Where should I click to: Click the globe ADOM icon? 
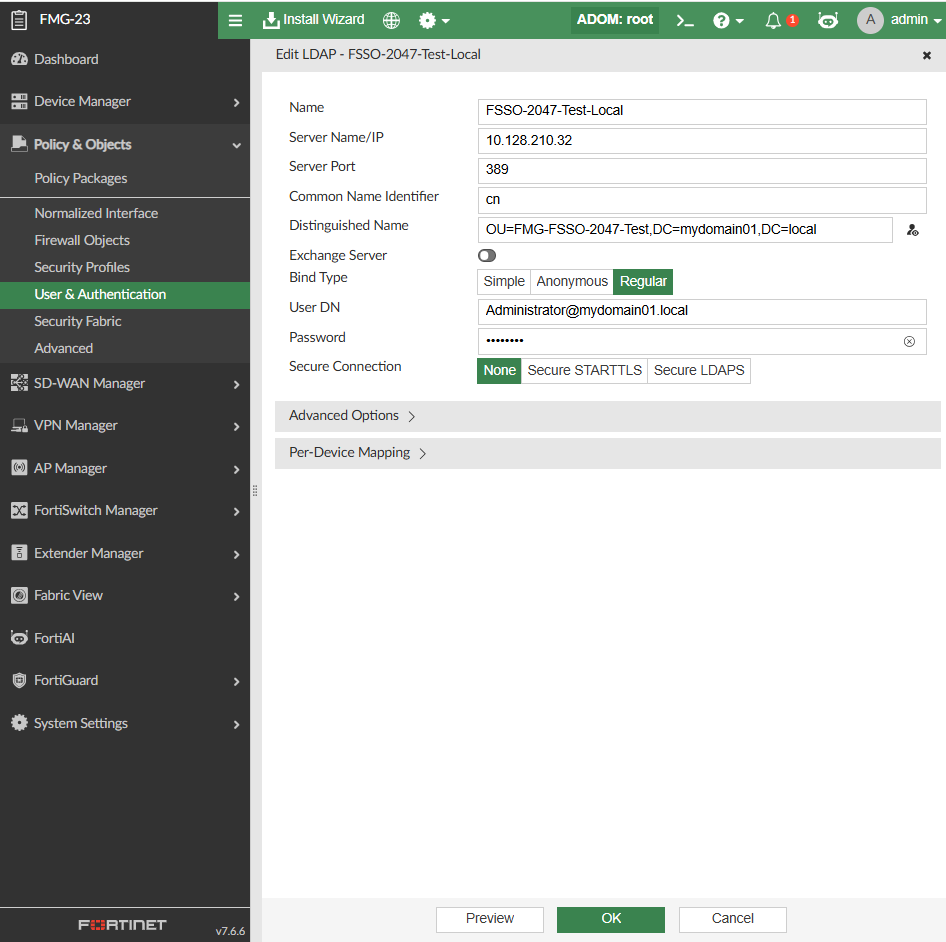tap(392, 21)
